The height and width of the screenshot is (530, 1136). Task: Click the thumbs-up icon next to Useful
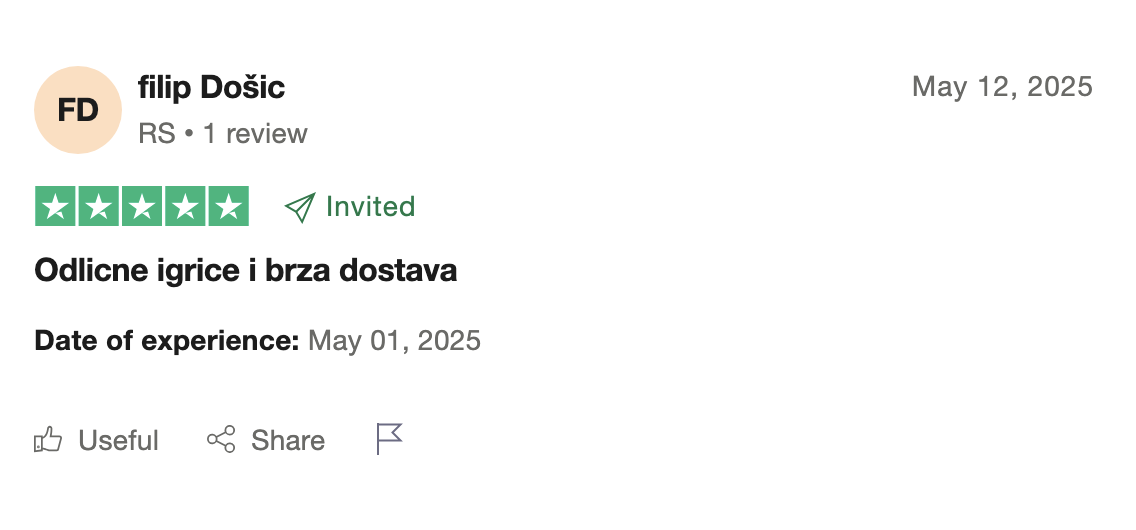[48, 440]
